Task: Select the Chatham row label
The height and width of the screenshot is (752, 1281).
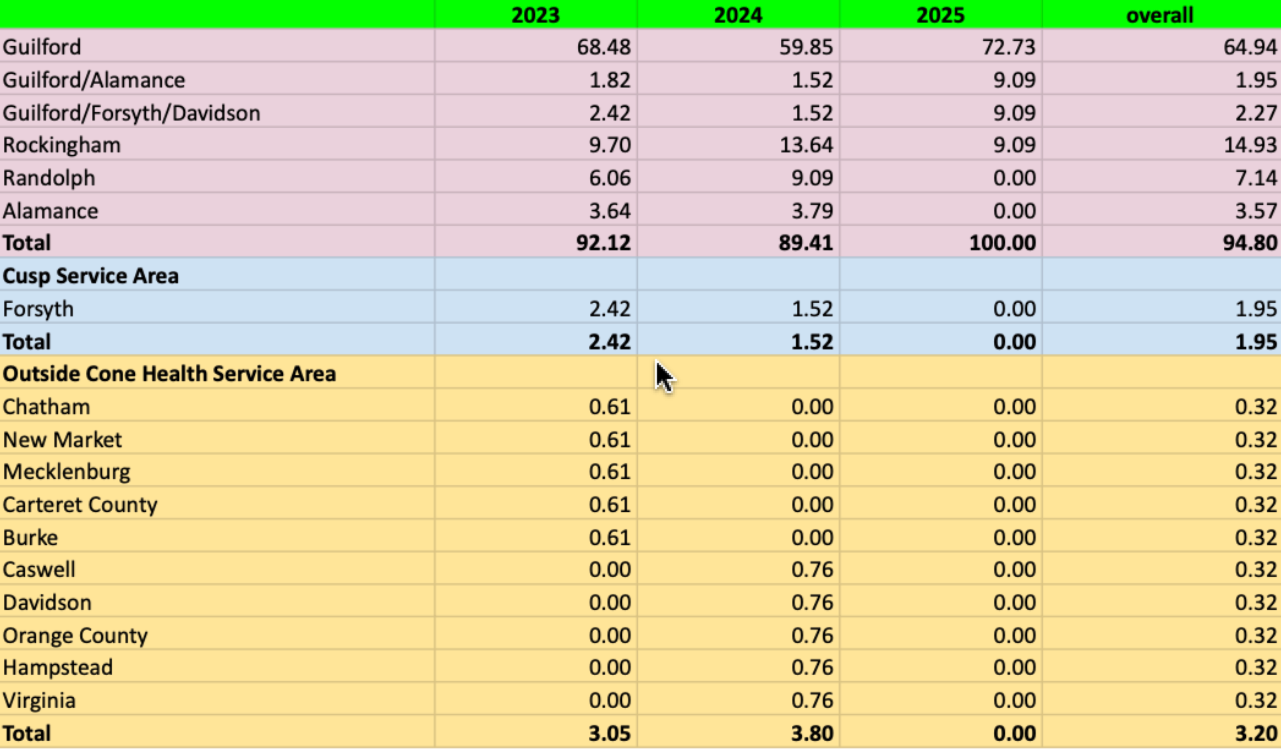Action: tap(216, 407)
